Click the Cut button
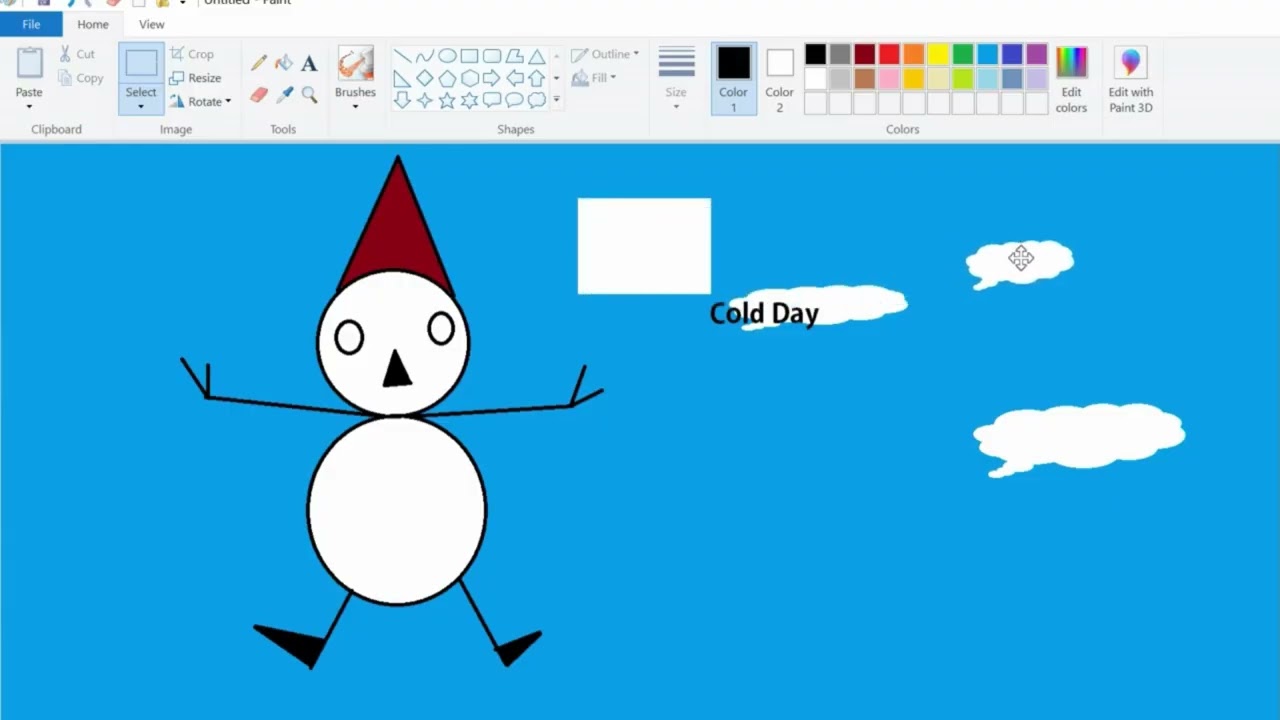 [77, 54]
